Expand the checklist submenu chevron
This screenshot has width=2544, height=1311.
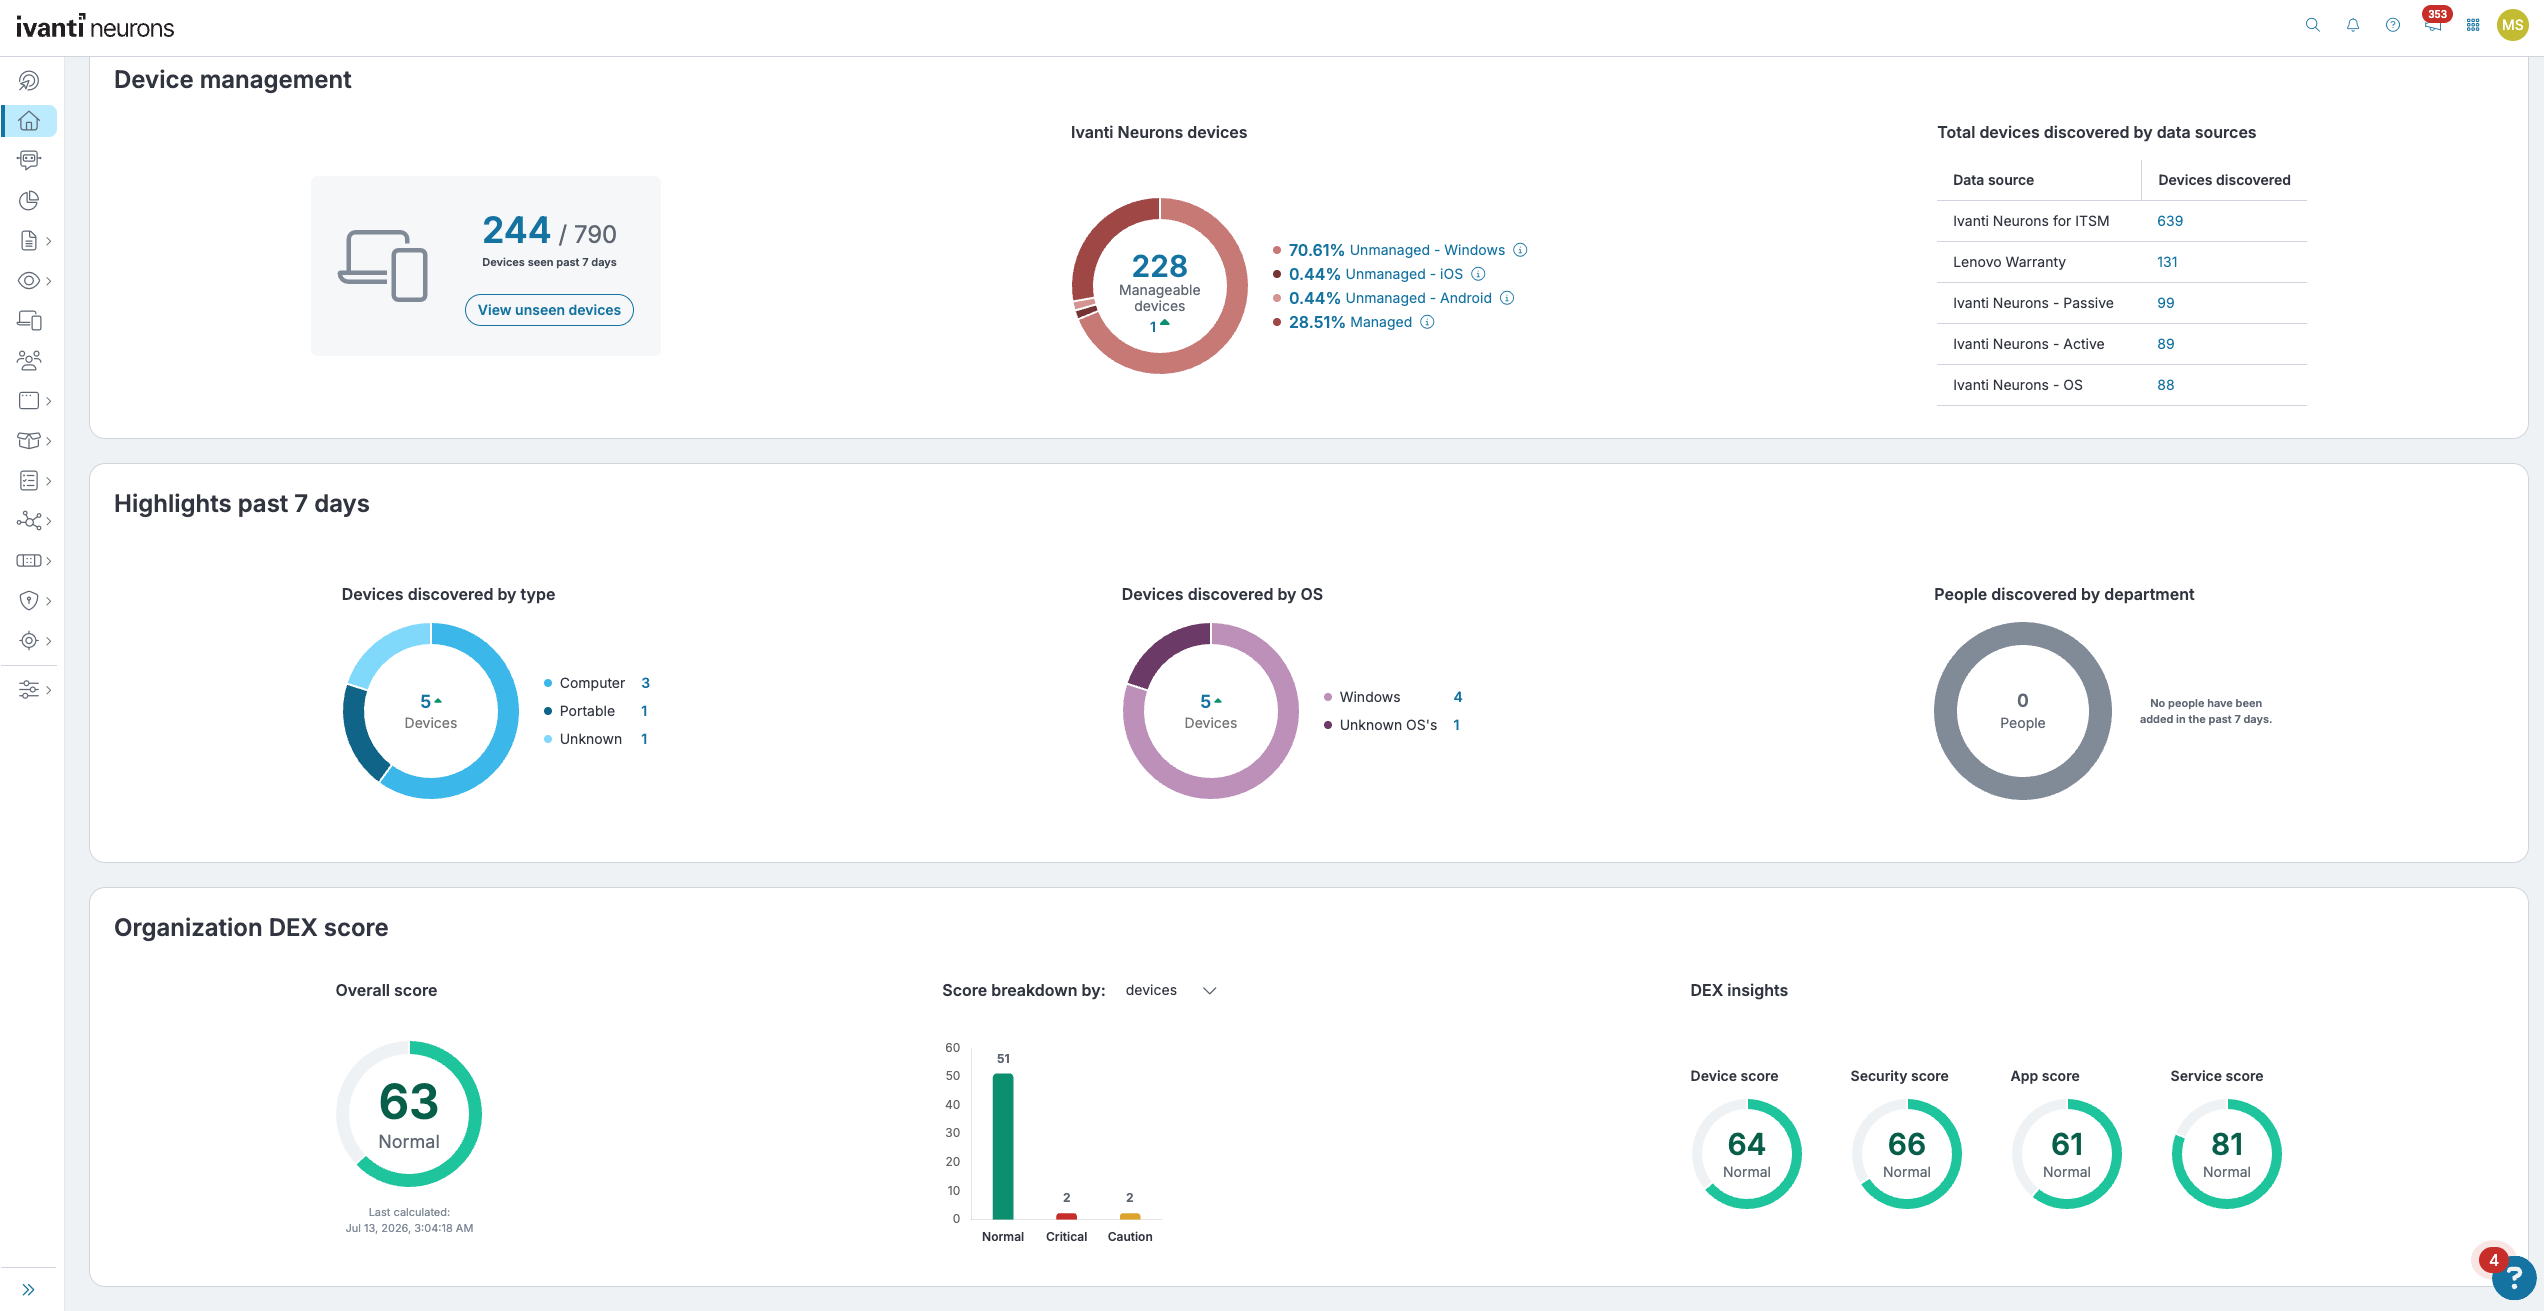(48, 481)
